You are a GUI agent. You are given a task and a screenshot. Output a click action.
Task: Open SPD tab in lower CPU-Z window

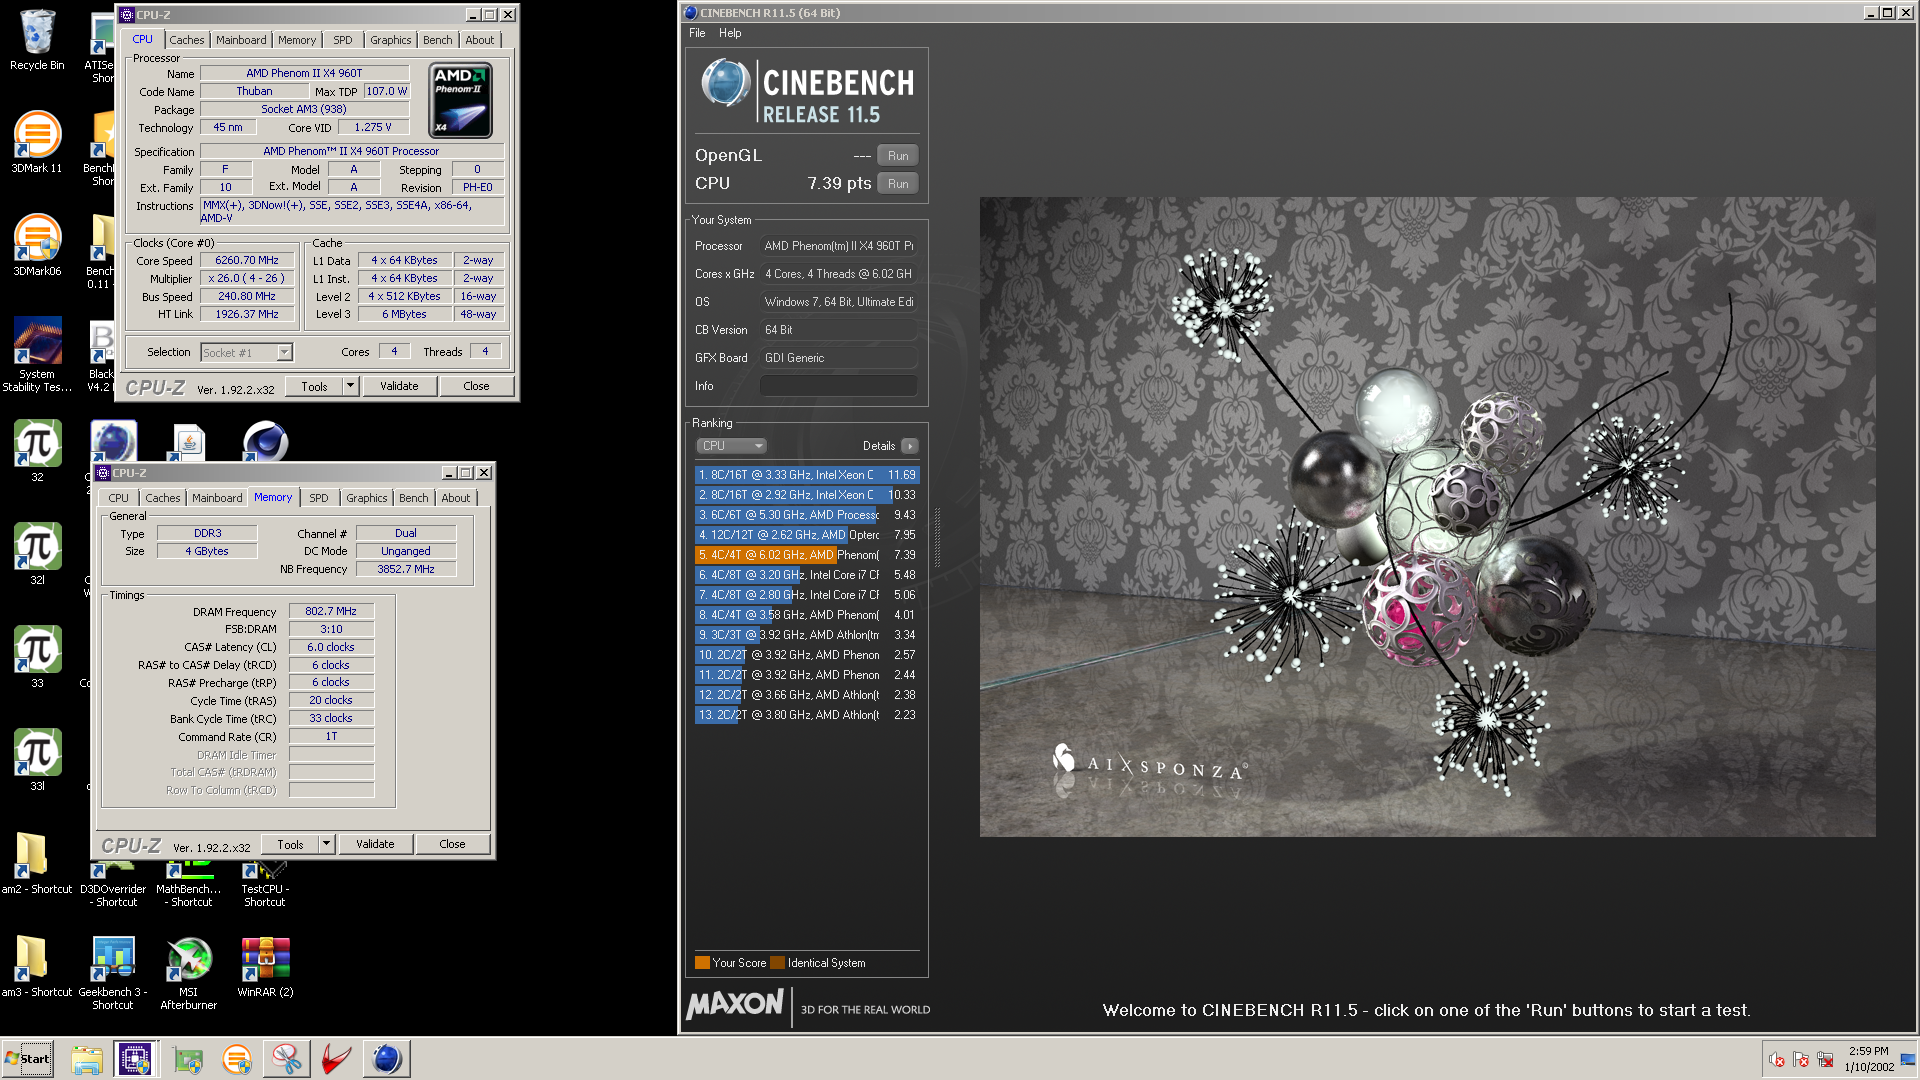[x=319, y=498]
